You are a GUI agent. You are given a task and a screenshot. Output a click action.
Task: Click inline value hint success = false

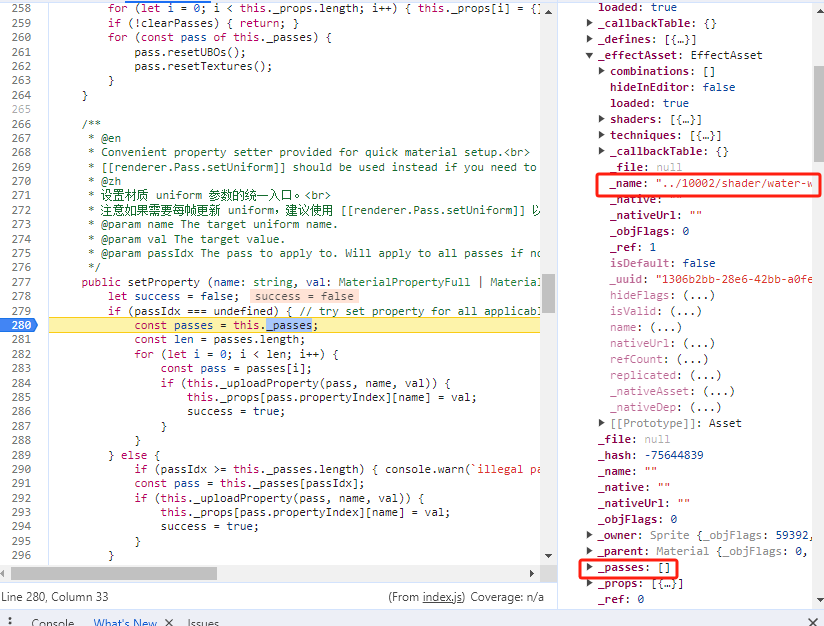tap(304, 296)
